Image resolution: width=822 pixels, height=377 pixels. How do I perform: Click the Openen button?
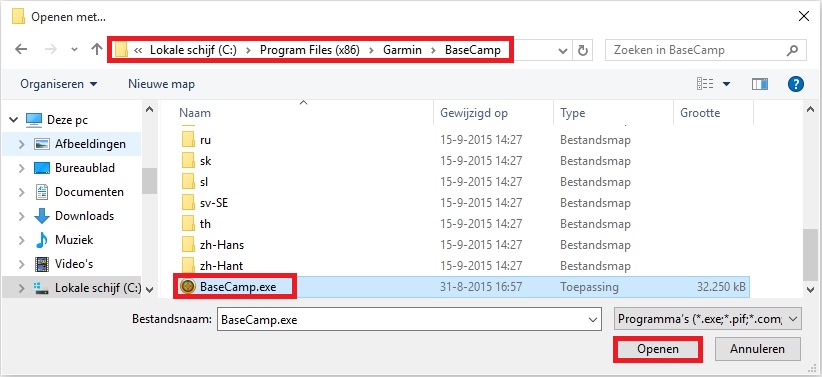[x=657, y=349]
